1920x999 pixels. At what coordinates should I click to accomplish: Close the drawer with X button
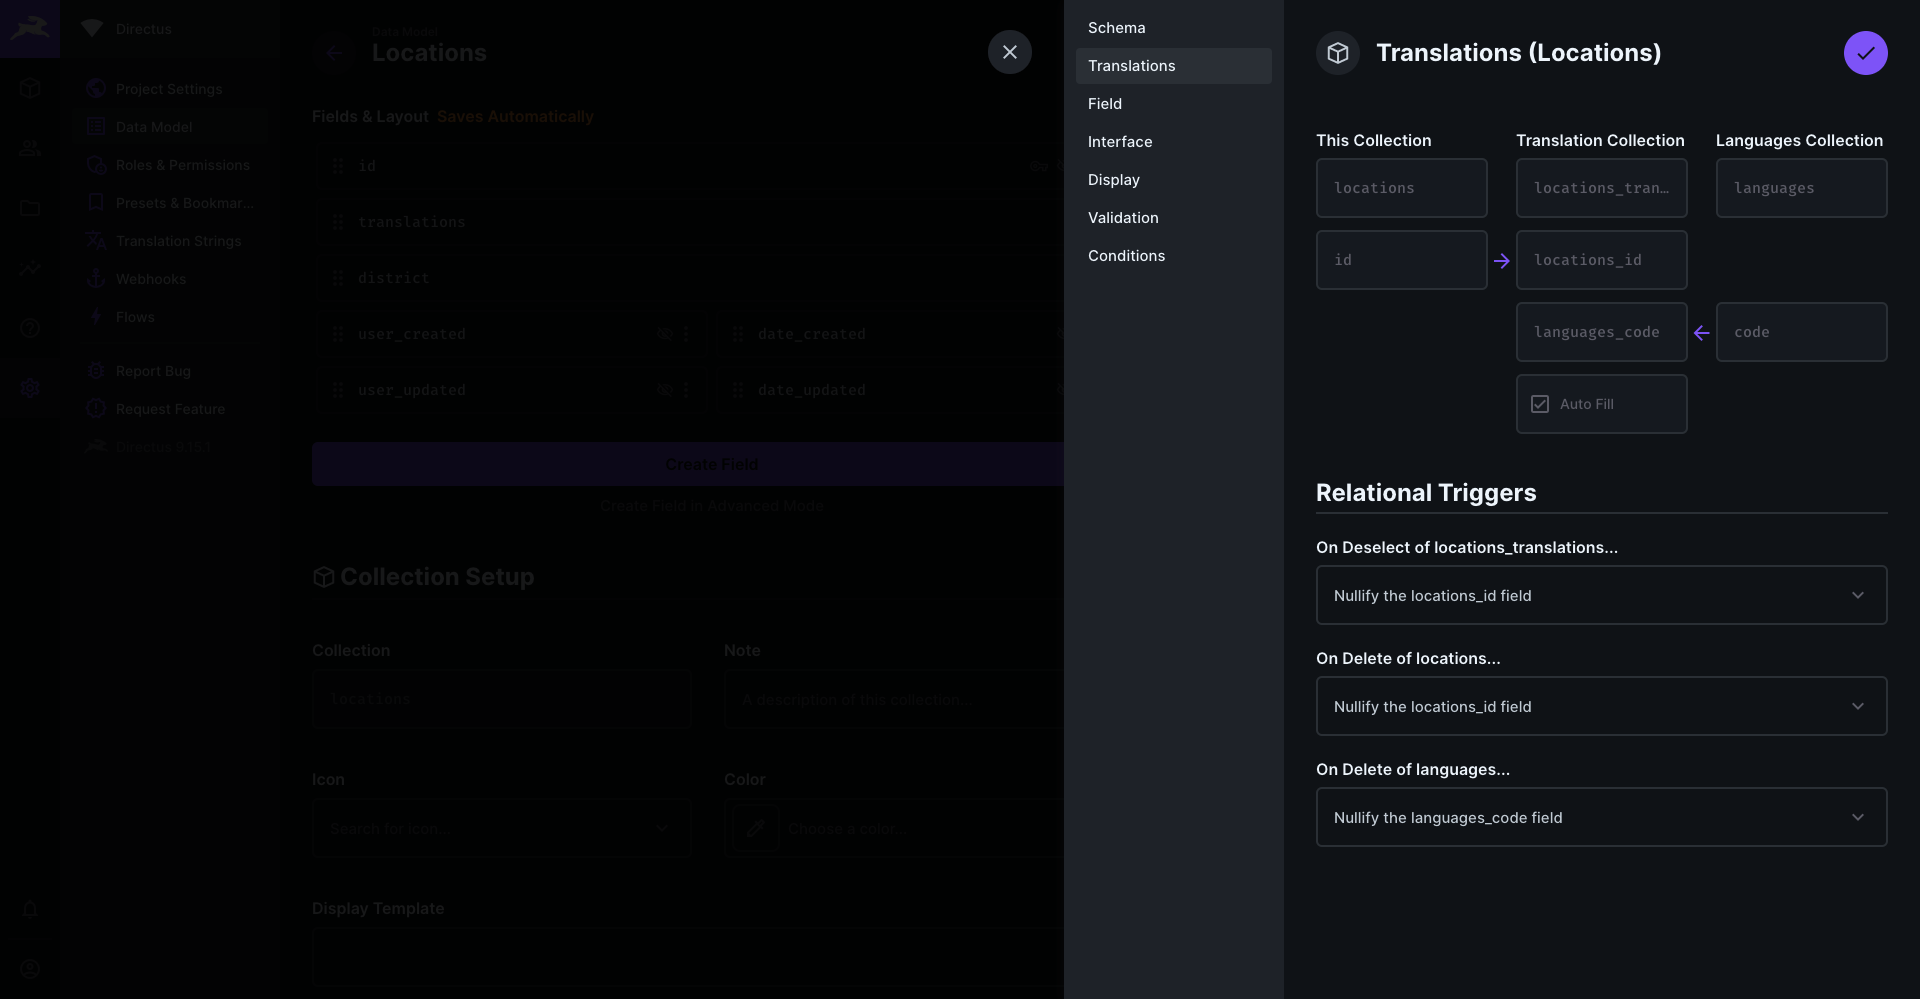pyautogui.click(x=1010, y=52)
